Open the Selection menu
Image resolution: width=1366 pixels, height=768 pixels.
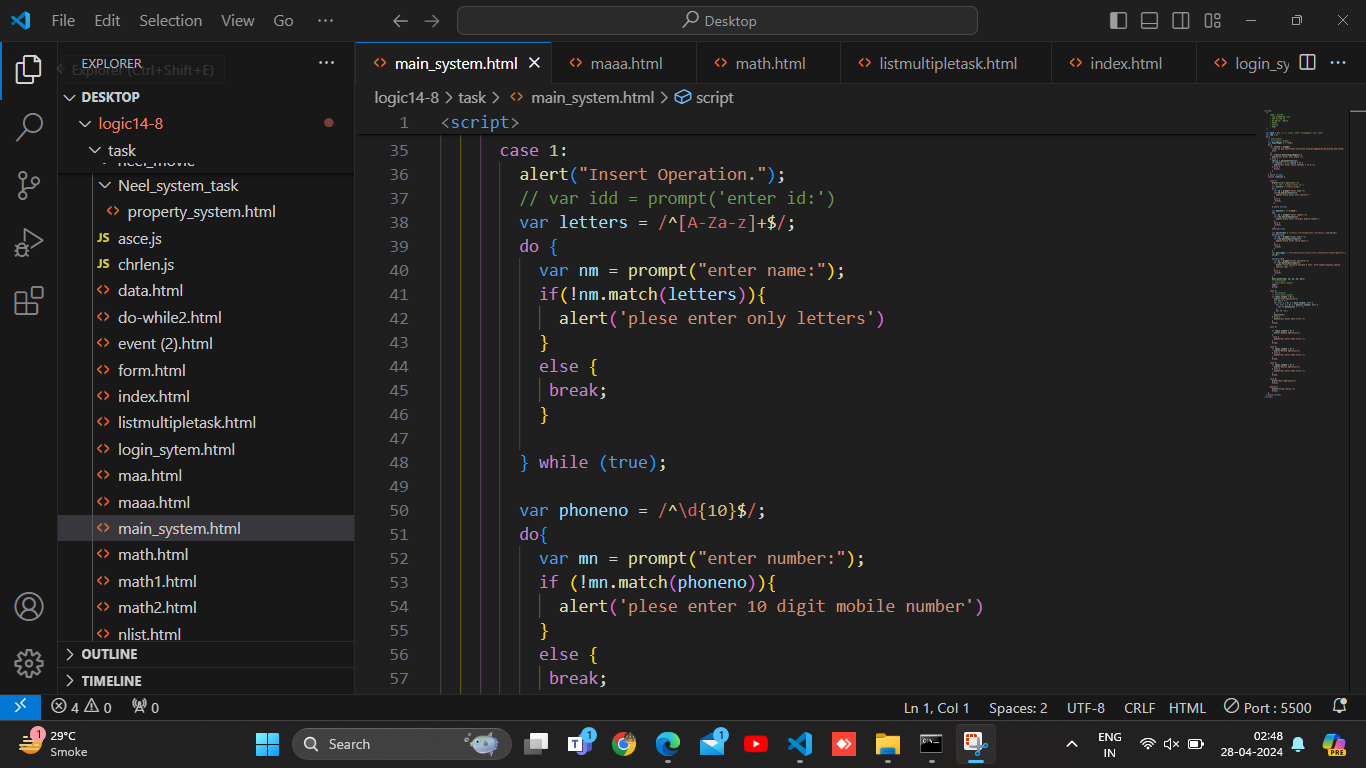click(170, 21)
